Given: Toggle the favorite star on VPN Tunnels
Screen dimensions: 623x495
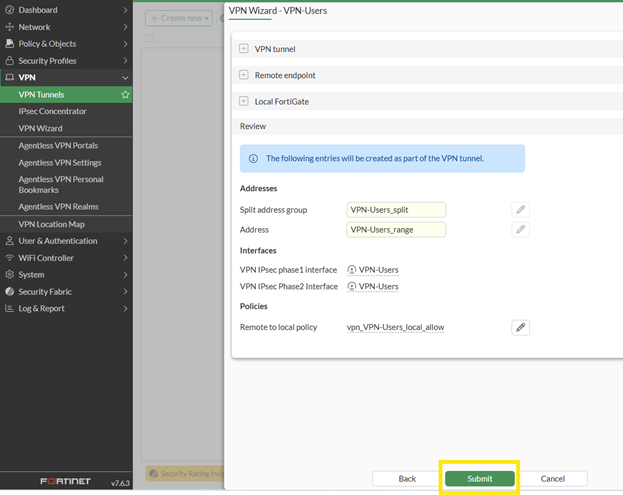Looking at the screenshot, I should 125,95.
